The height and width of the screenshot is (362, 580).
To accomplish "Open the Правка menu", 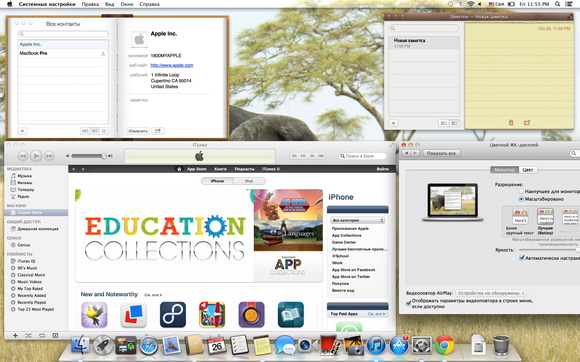I will click(x=90, y=4).
